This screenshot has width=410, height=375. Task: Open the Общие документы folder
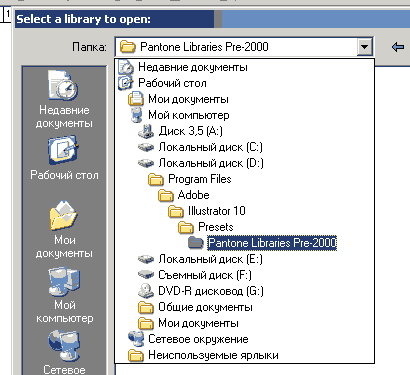point(244,307)
